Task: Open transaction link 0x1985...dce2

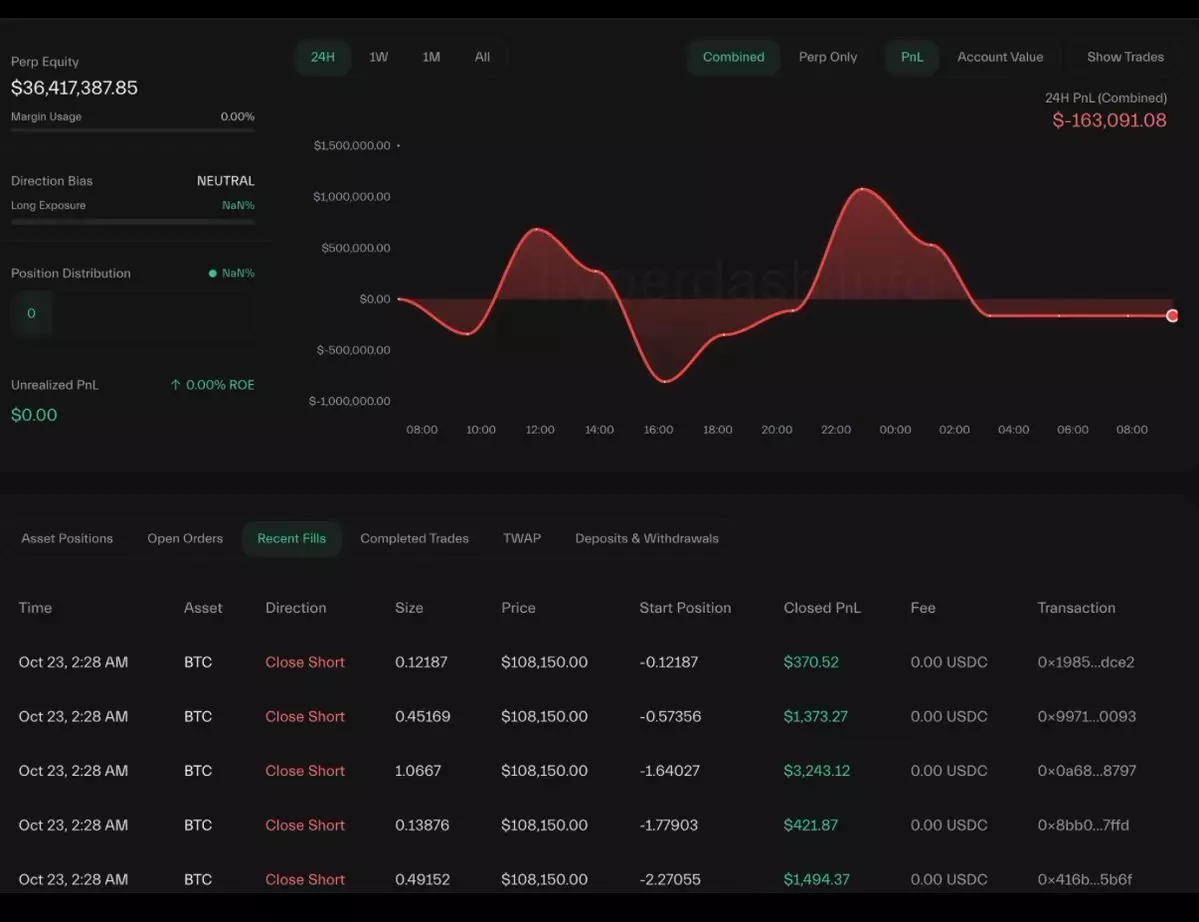Action: tap(1085, 662)
